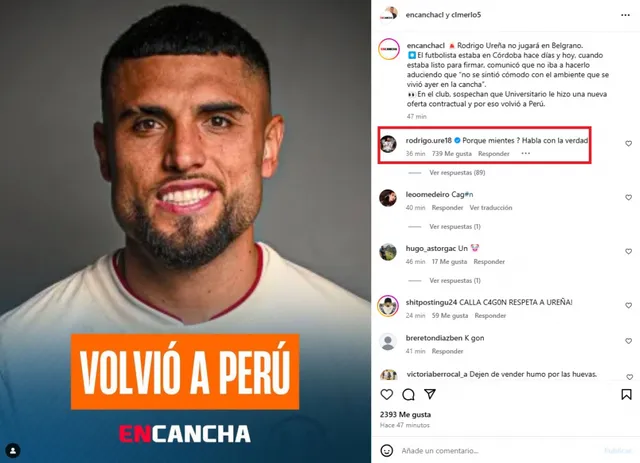
Task: Save post with bookmark icon
Action: (627, 394)
